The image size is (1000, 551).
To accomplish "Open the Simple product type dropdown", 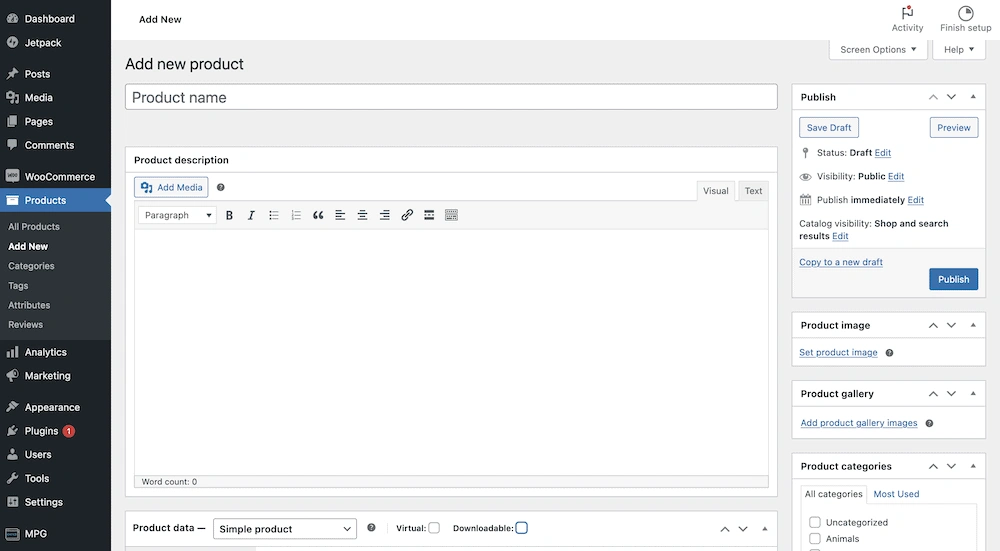I will click(285, 529).
